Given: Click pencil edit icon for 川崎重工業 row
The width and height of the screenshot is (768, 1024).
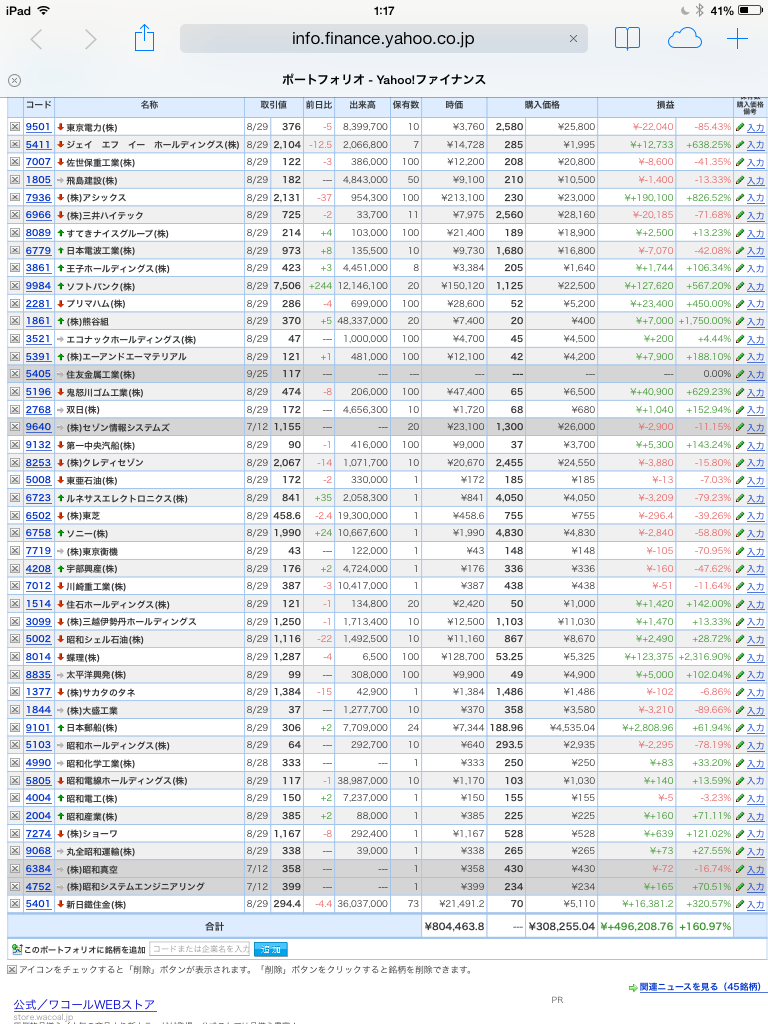Looking at the screenshot, I should pyautogui.click(x=740, y=586).
